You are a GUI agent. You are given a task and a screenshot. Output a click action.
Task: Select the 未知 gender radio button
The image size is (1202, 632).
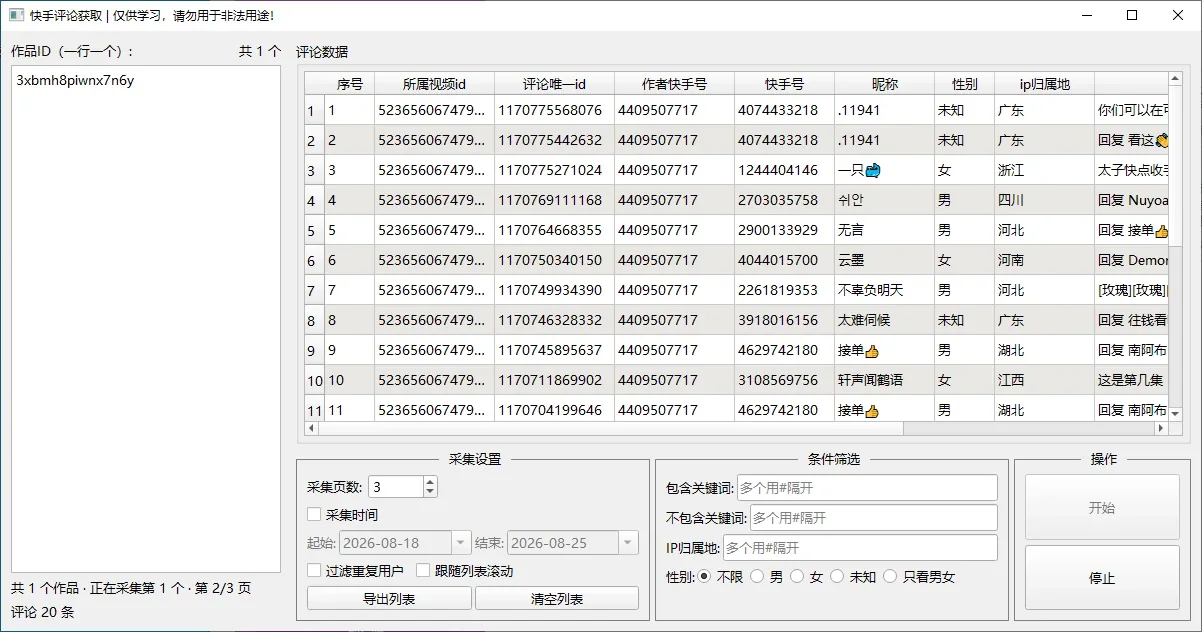[x=837, y=577]
